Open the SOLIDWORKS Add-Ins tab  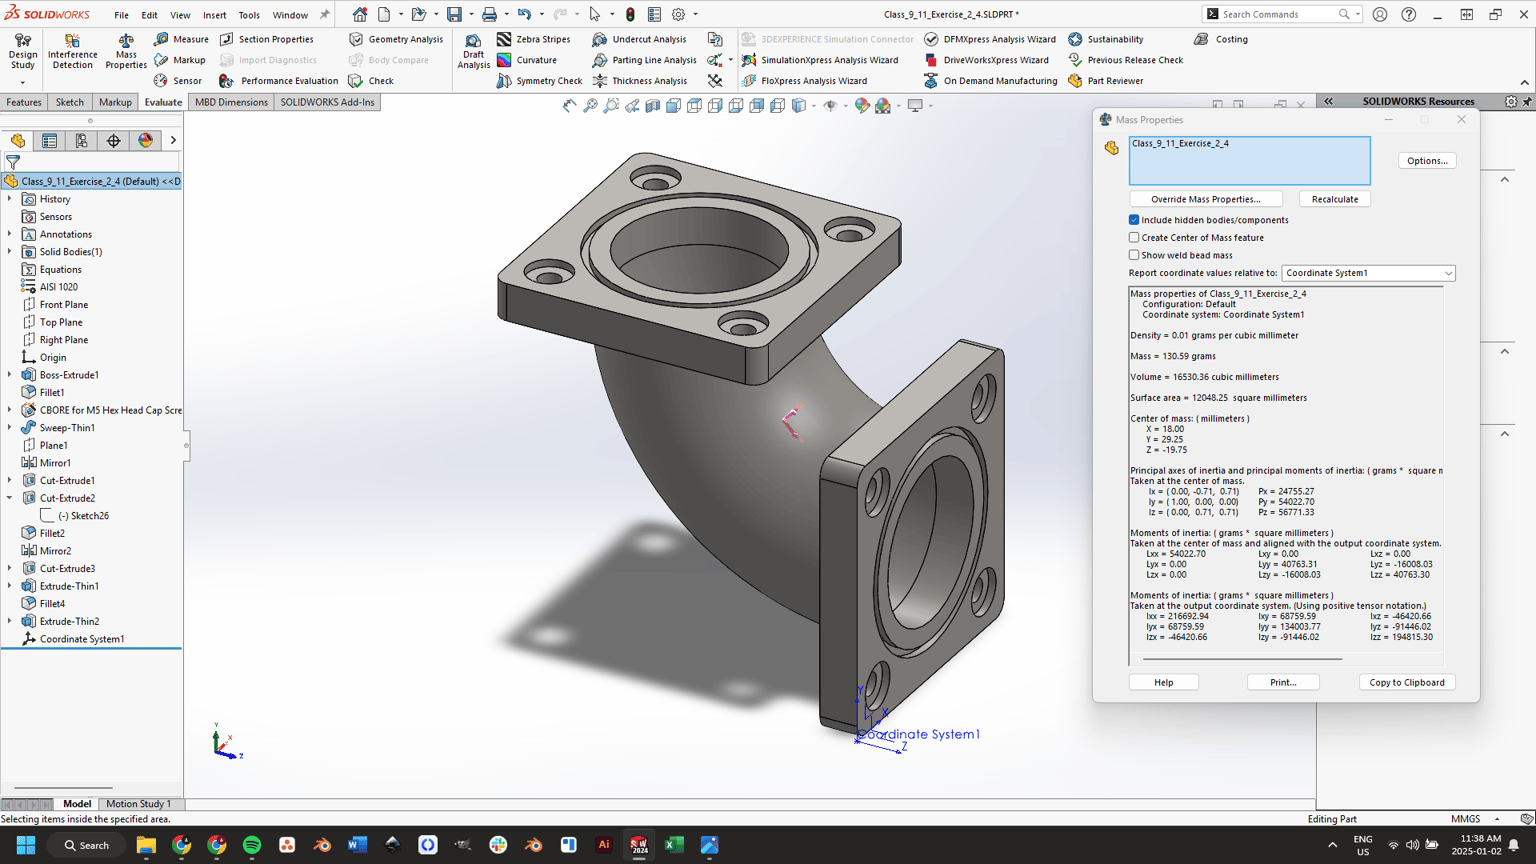pyautogui.click(x=327, y=102)
